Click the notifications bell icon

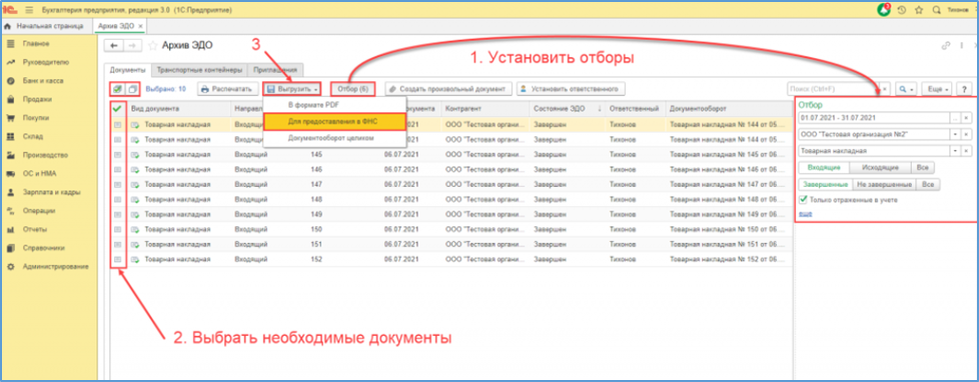pyautogui.click(x=883, y=9)
